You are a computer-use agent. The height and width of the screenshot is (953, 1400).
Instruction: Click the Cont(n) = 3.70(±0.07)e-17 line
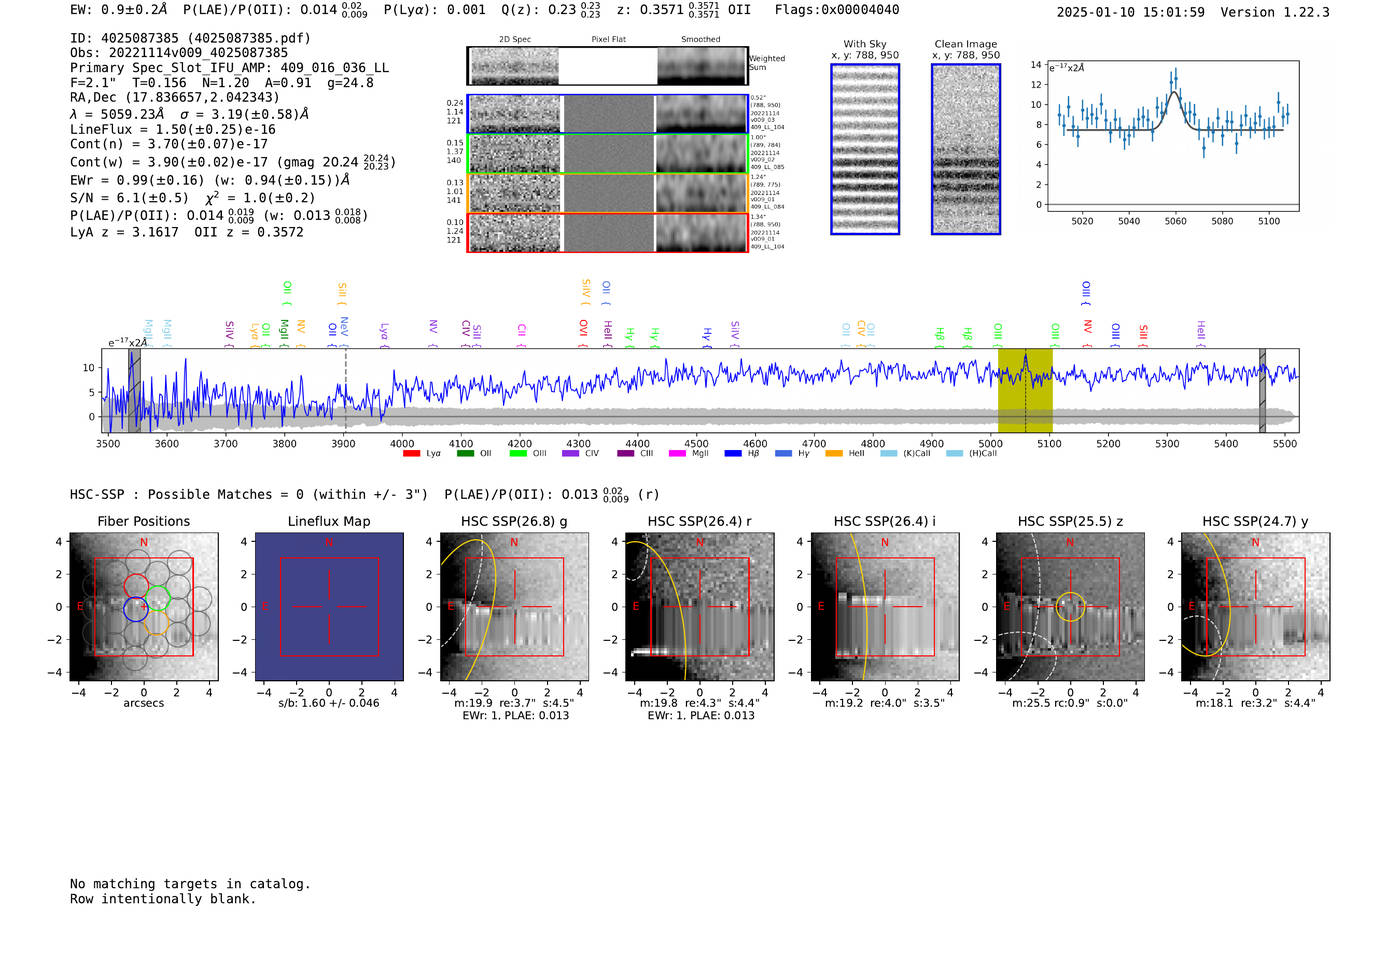169,144
